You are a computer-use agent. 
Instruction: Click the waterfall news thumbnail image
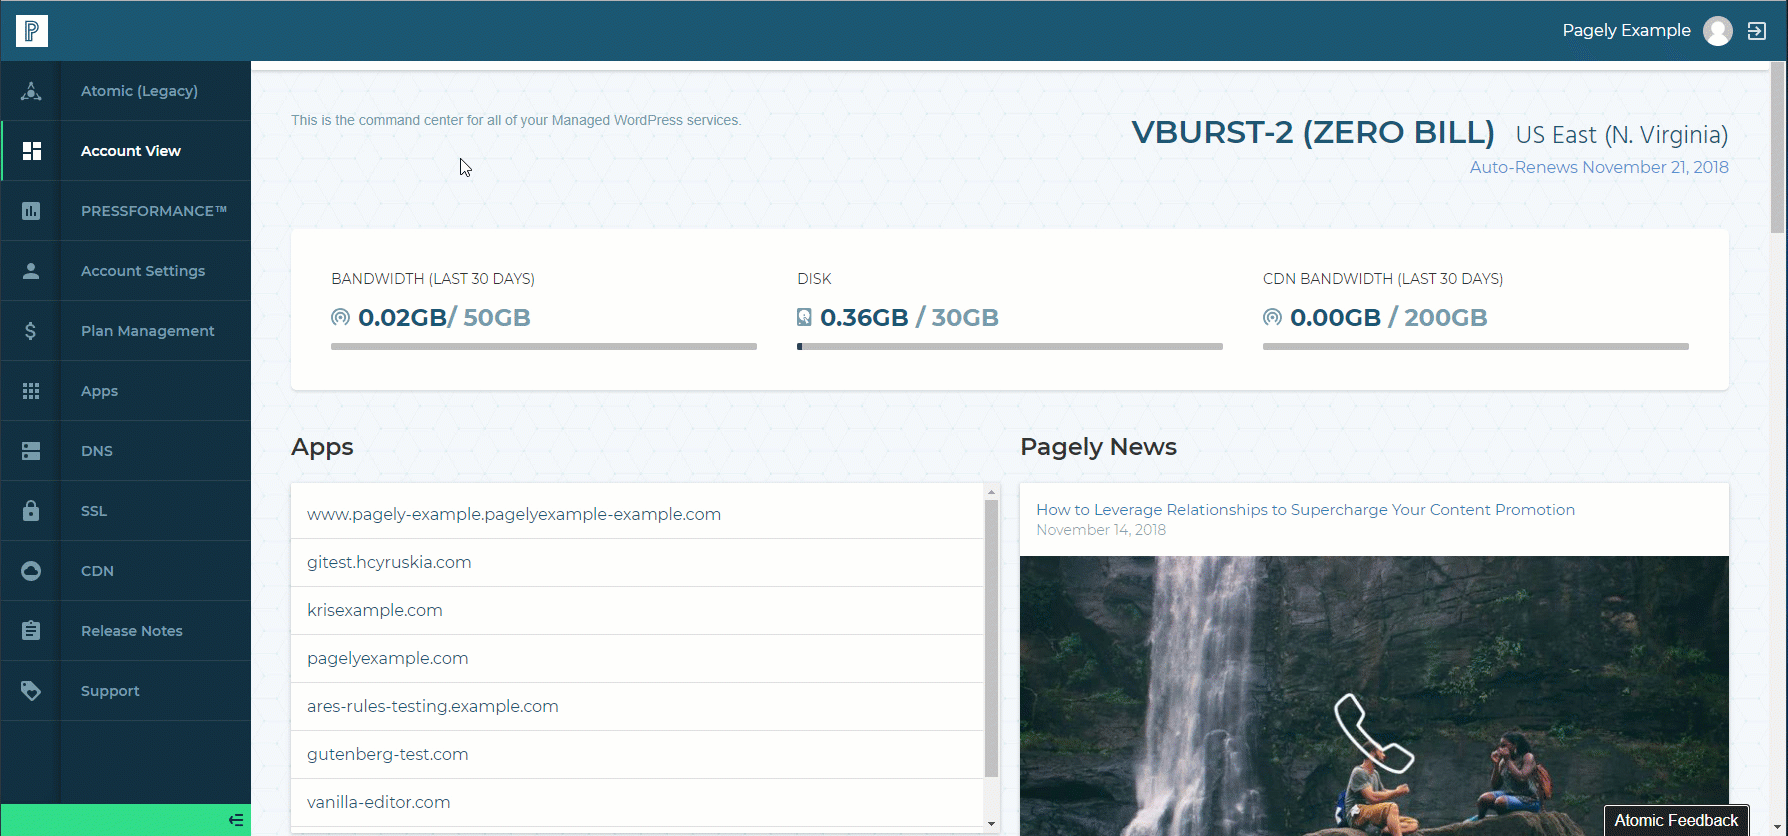click(x=1374, y=696)
